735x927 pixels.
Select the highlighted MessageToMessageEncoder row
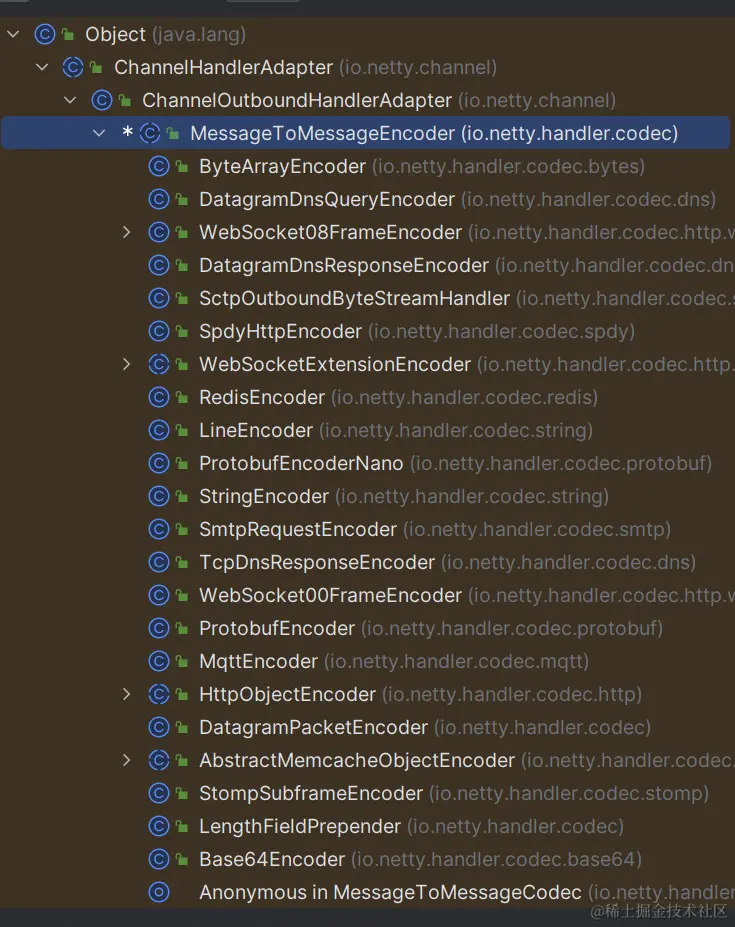click(x=365, y=133)
